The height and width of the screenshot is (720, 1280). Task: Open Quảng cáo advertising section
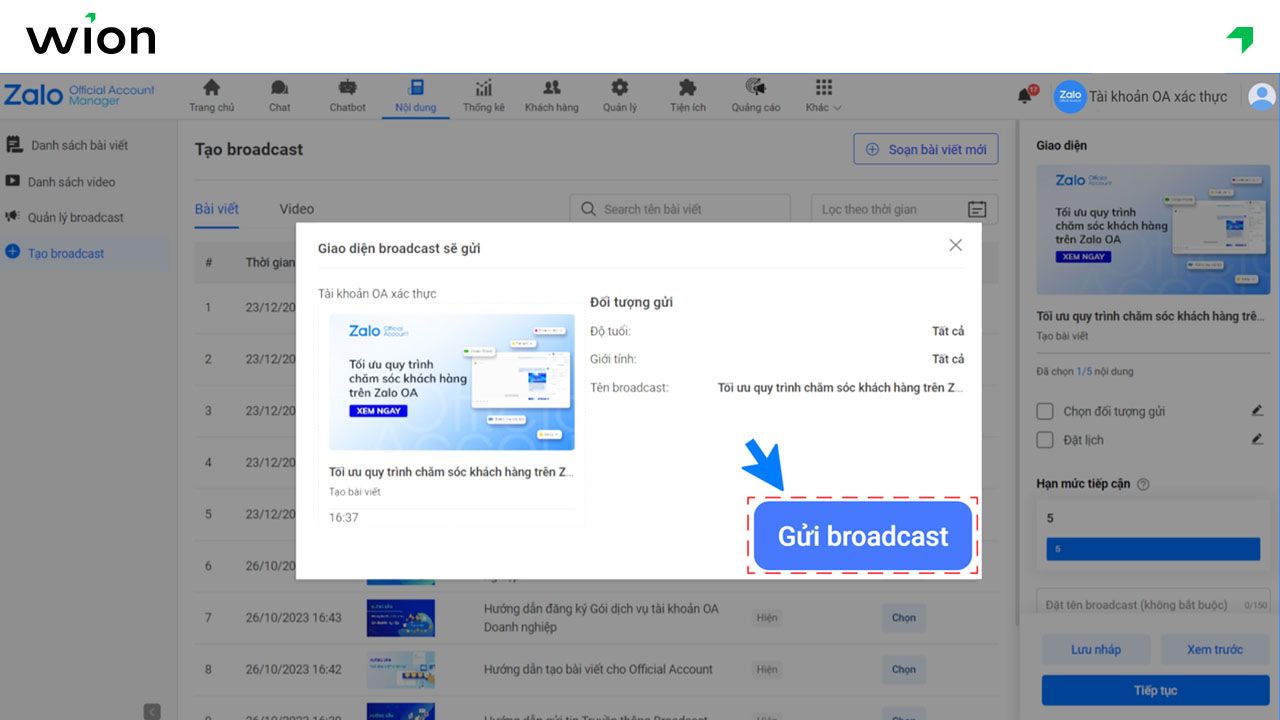[x=755, y=95]
